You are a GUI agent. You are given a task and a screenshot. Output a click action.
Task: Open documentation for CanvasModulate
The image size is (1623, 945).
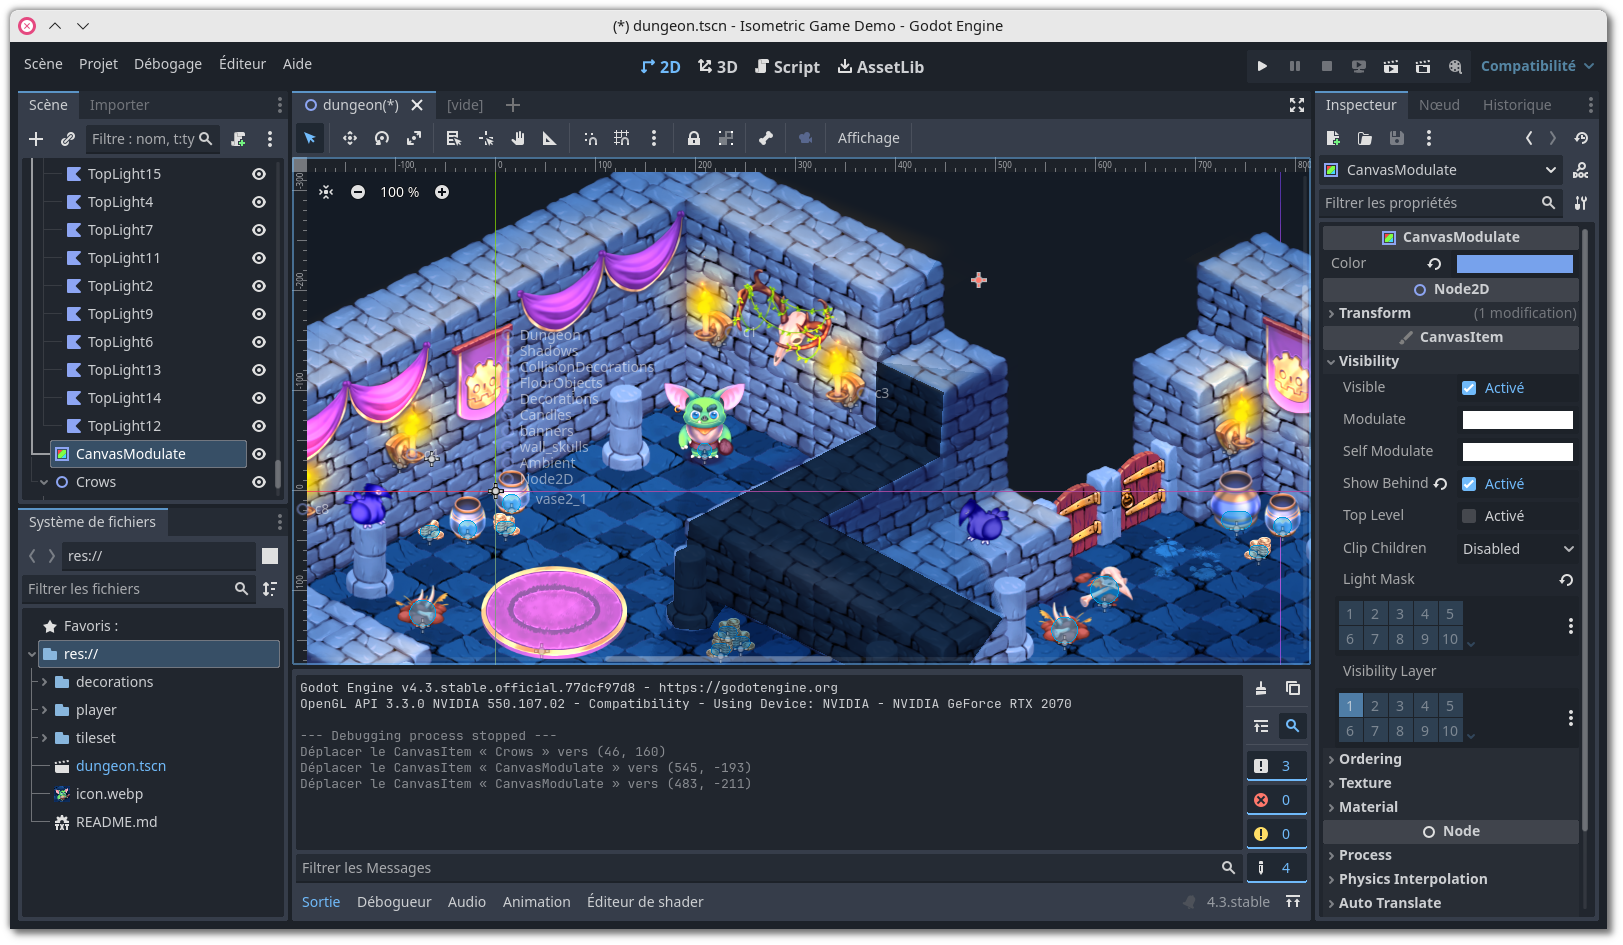pyautogui.click(x=1581, y=170)
